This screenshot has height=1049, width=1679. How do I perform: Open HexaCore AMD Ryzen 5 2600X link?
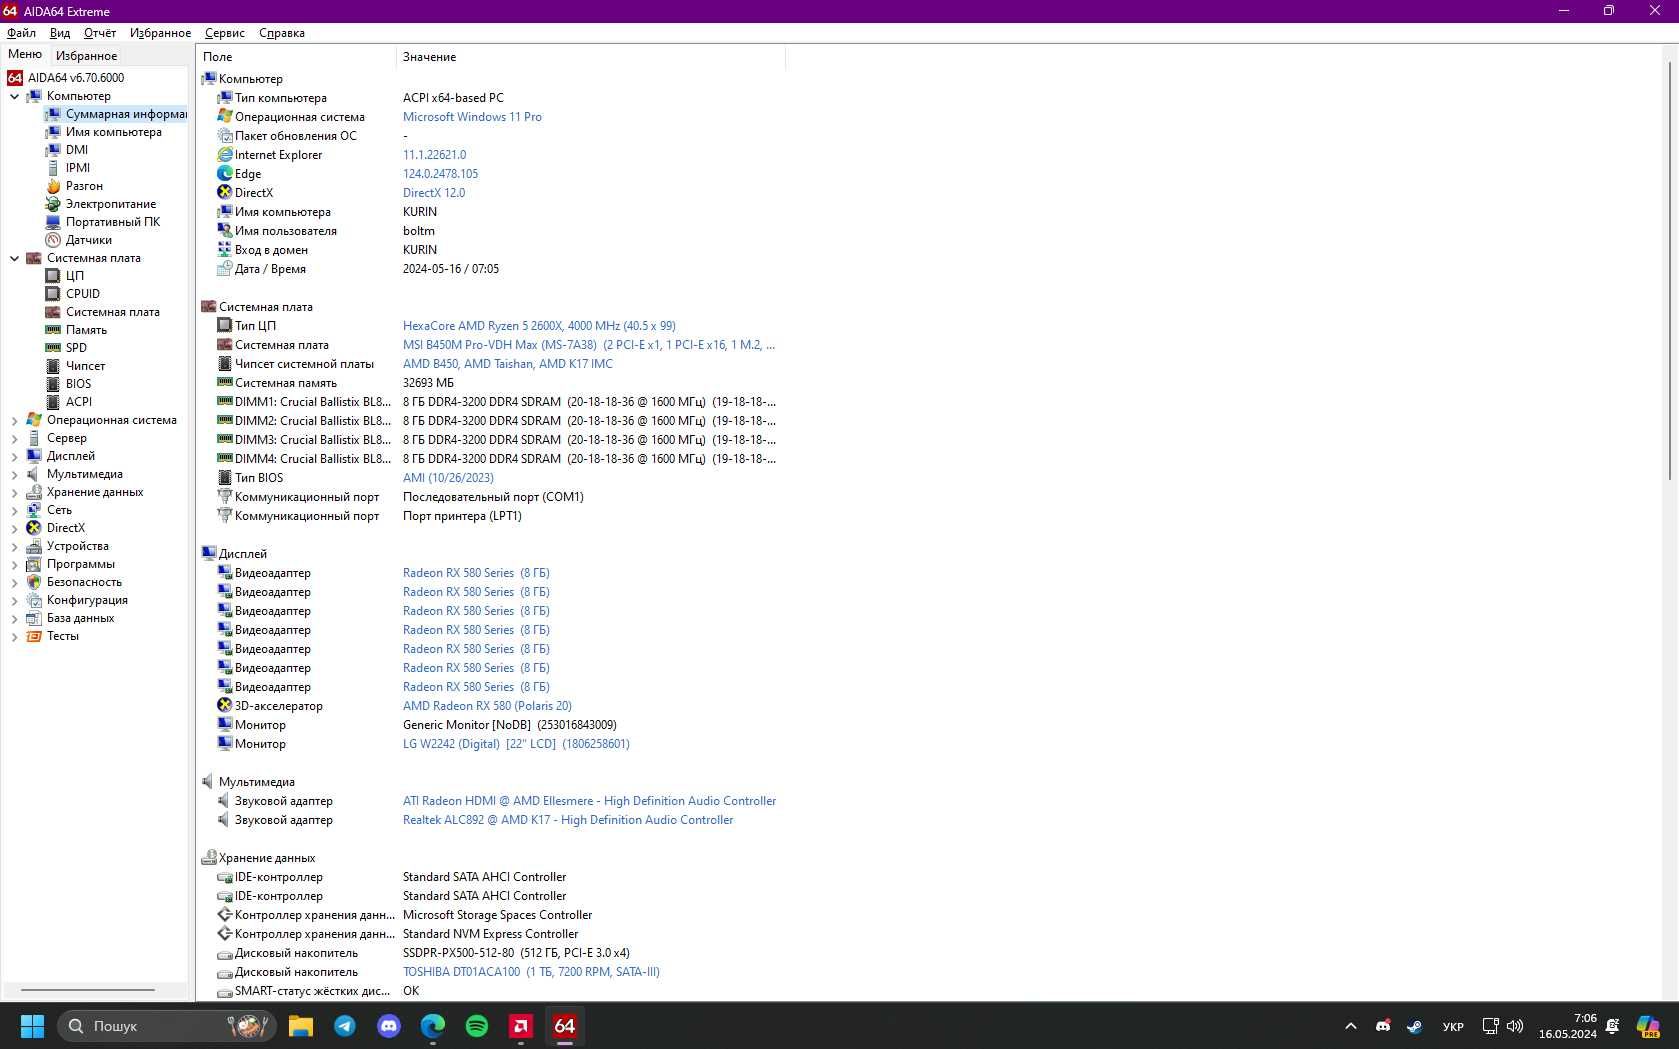[539, 326]
